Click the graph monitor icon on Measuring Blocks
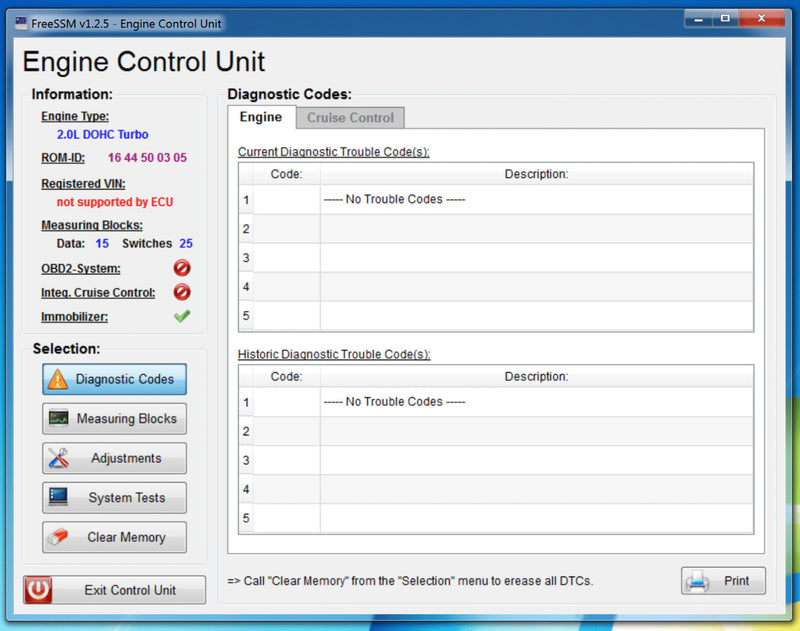Screen dimensions: 800x631 click(x=59, y=418)
